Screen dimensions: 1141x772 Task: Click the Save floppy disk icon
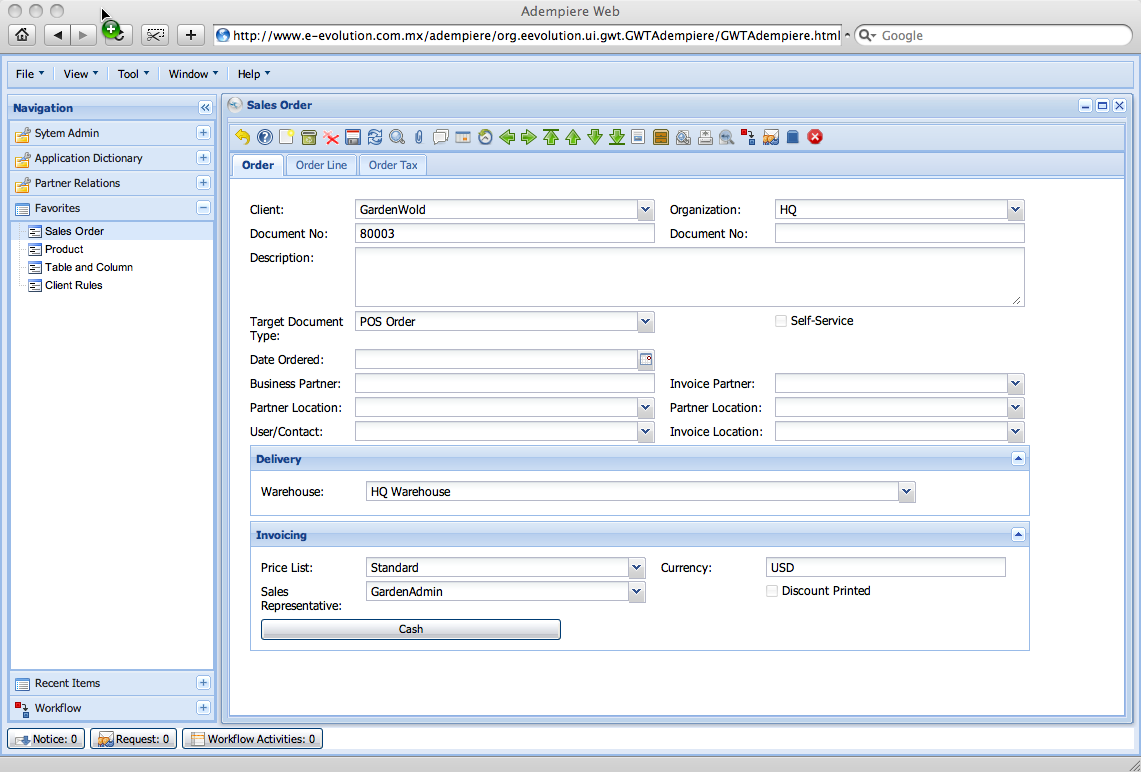353,138
